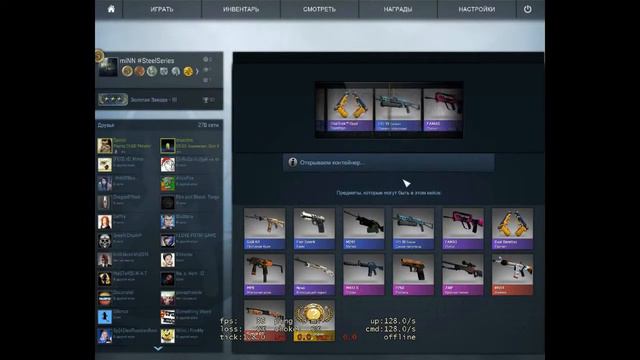Select the P250 pistol case item
The width and height of the screenshot is (640, 360).
tap(413, 275)
